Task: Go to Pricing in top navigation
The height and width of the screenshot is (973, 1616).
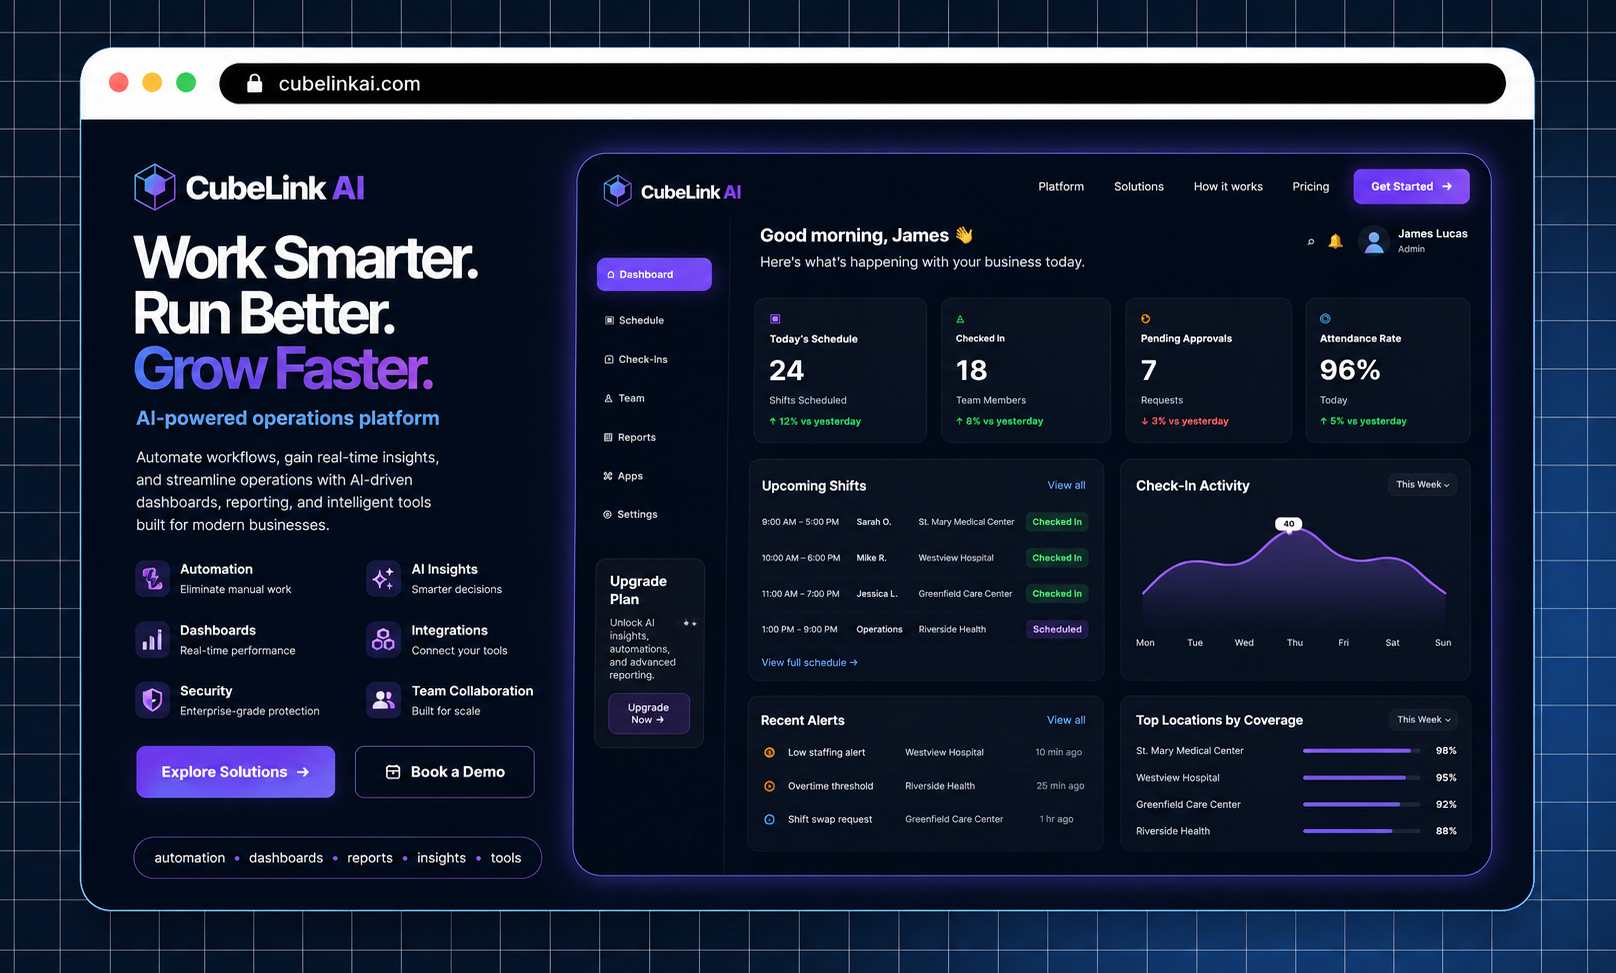Action: pos(1311,187)
